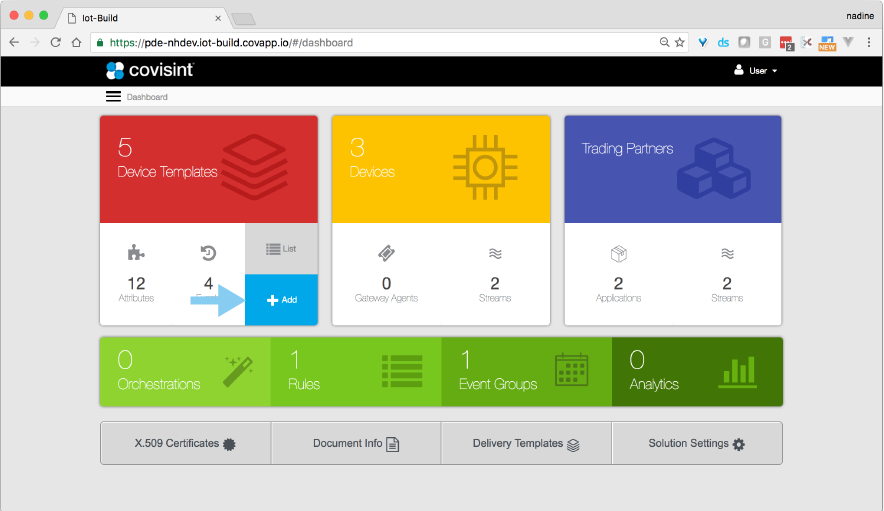
Task: Click the Device Templates stack icon
Action: [253, 167]
